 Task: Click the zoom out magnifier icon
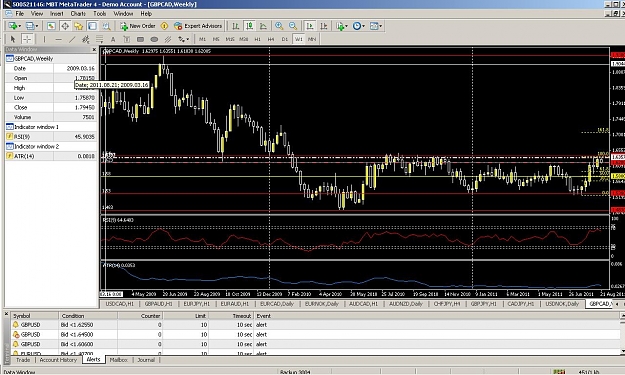(293, 26)
